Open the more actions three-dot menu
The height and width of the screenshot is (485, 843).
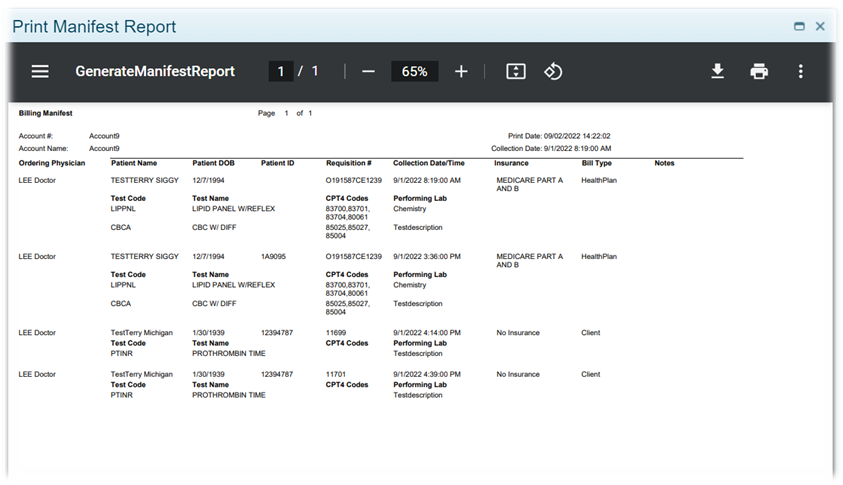pos(800,72)
